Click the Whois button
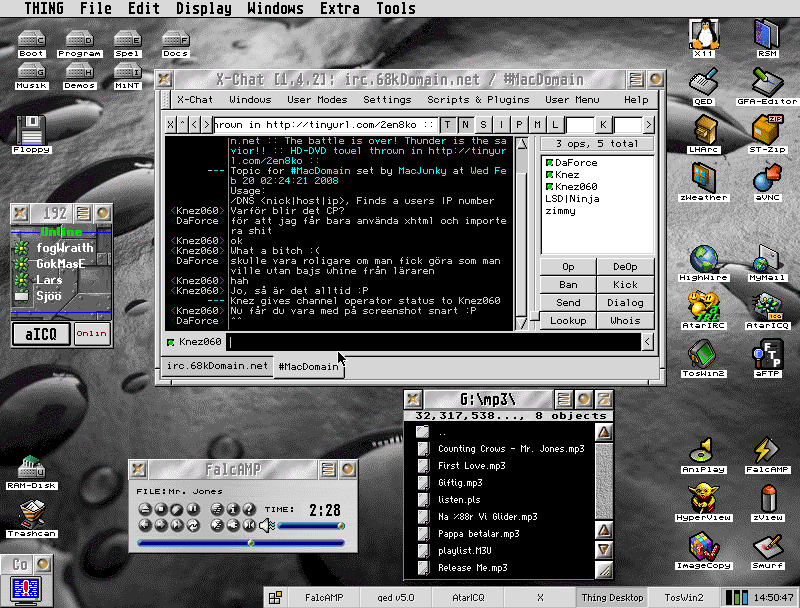The height and width of the screenshot is (608, 800). coord(625,320)
